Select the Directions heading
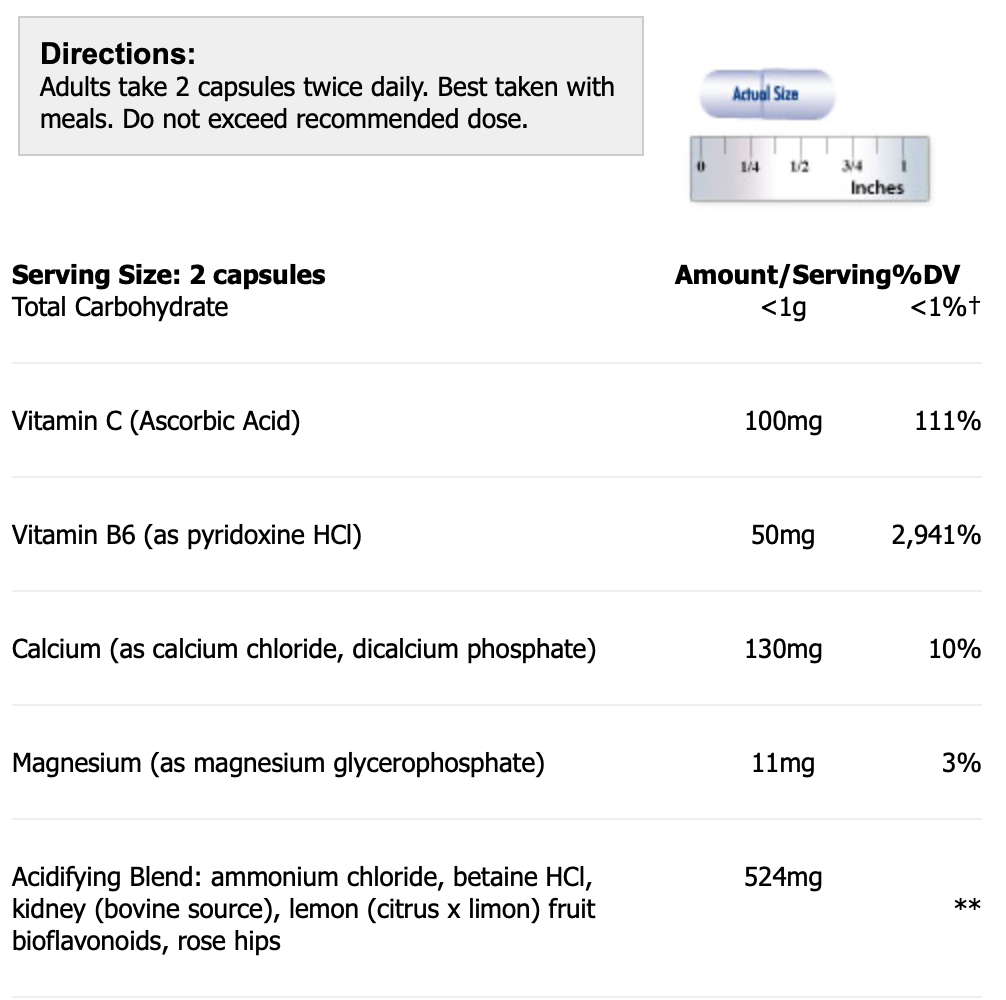1006x1000 pixels. pos(118,54)
